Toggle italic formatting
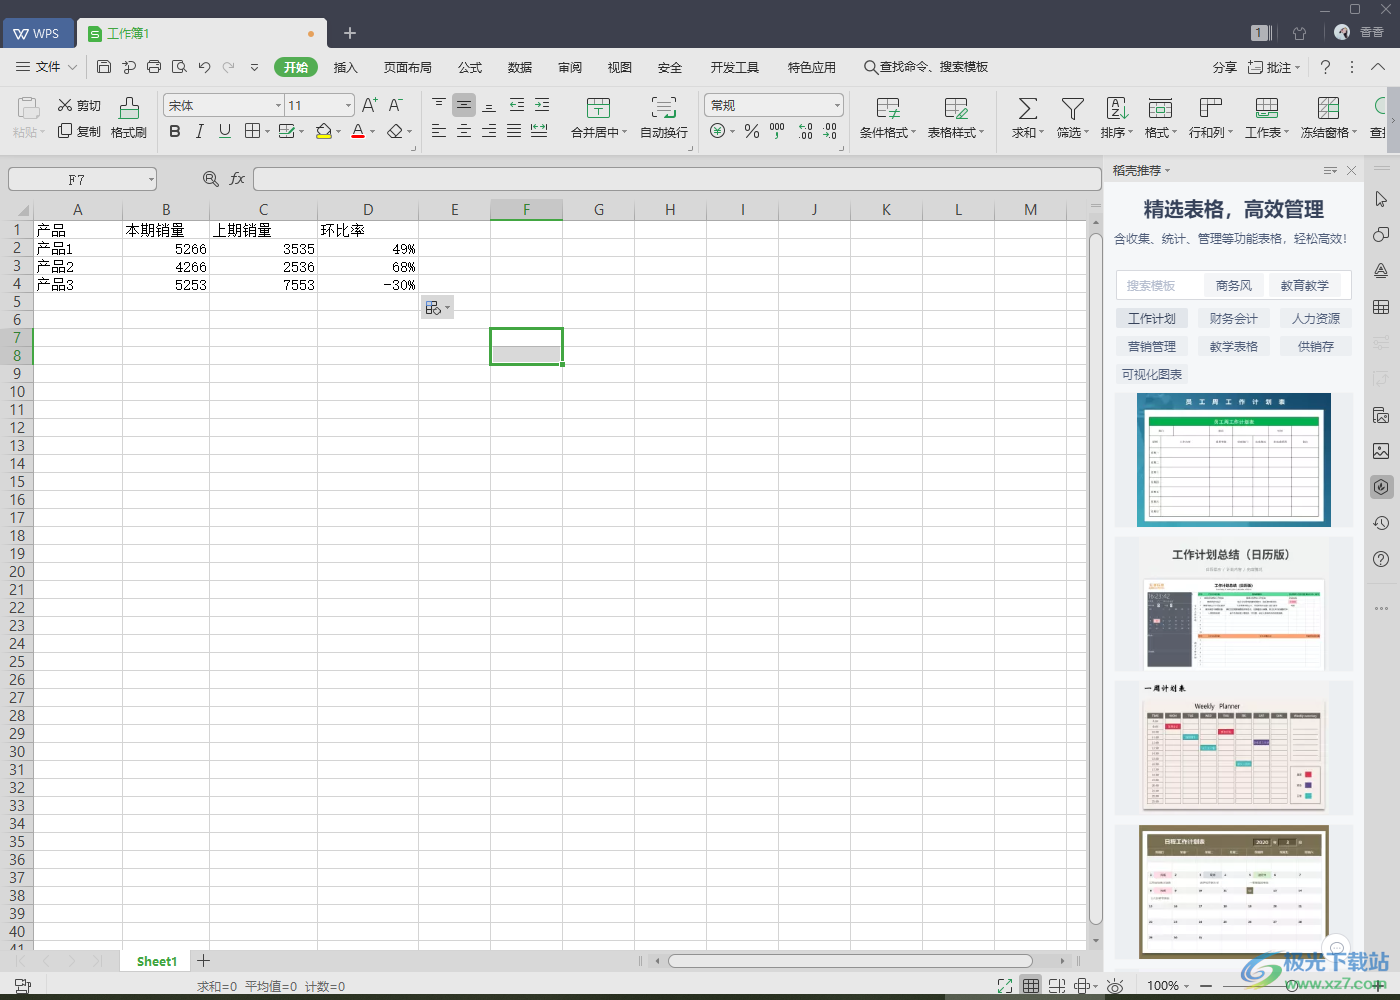 point(200,131)
